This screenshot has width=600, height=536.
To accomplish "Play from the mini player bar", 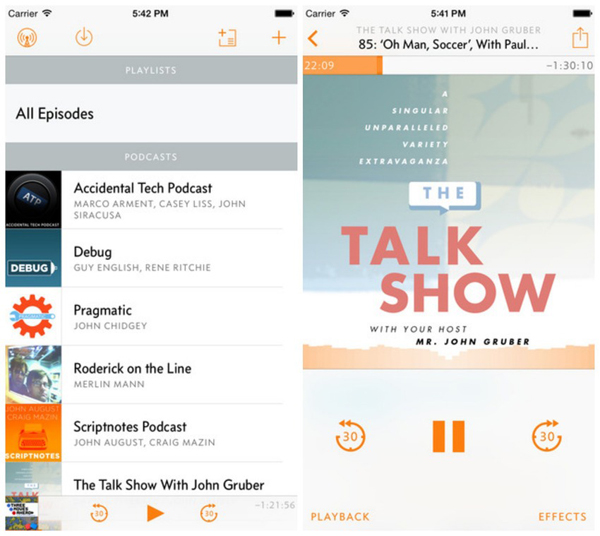I will pyautogui.click(x=155, y=513).
